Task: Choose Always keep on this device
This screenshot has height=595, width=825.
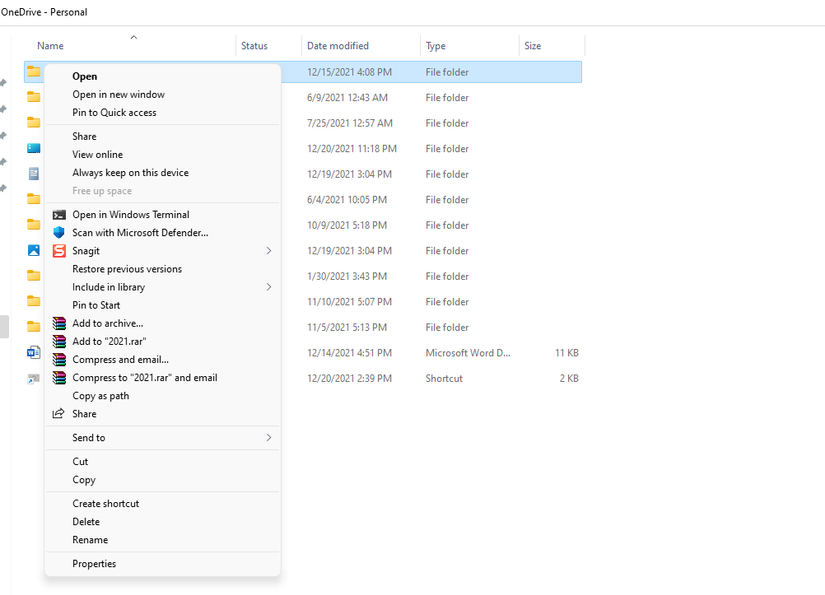Action: tap(130, 173)
